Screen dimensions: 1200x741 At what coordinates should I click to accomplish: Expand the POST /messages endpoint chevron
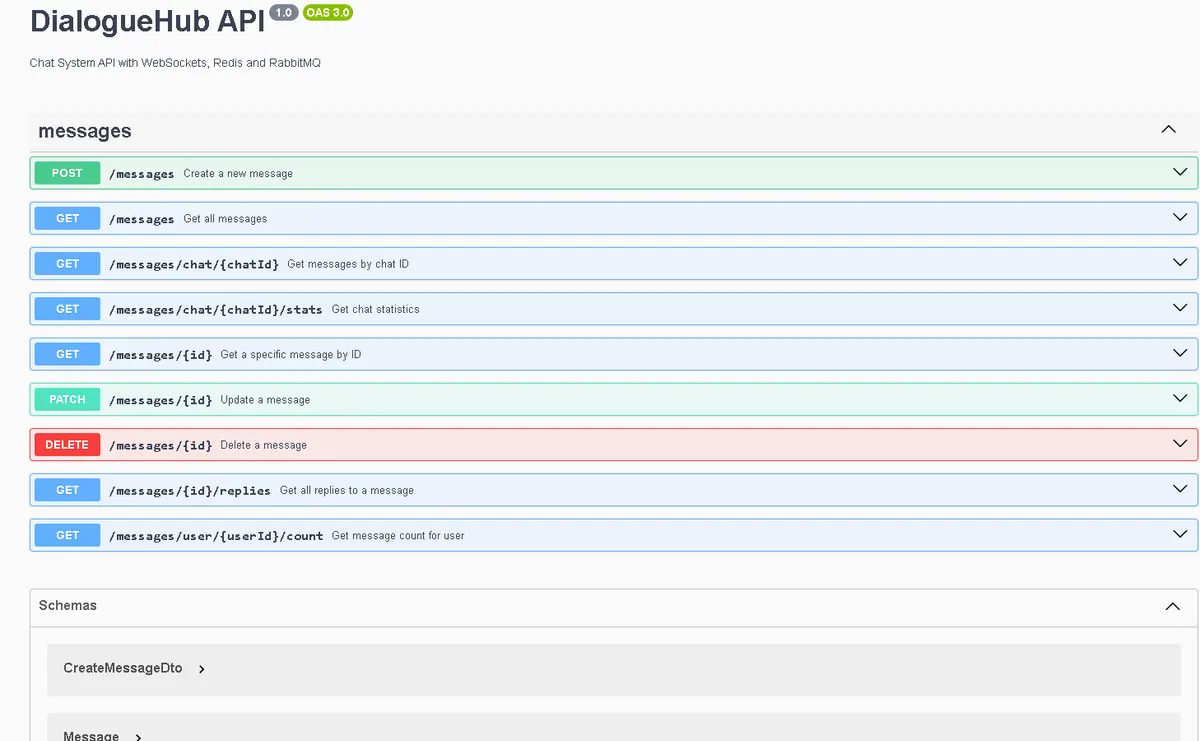(x=1180, y=172)
